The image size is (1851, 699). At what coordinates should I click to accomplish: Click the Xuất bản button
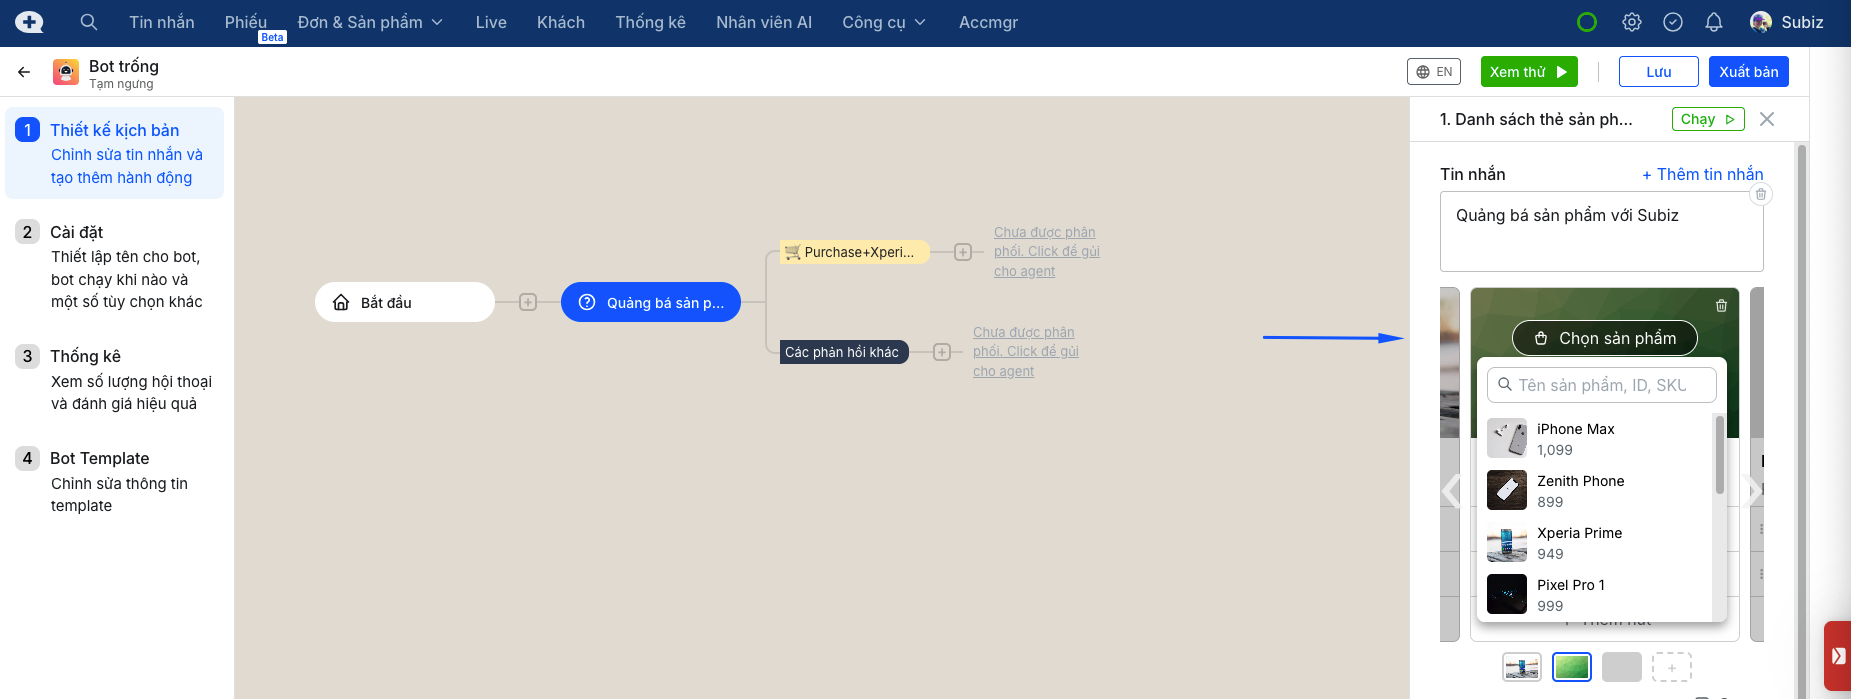pos(1748,72)
